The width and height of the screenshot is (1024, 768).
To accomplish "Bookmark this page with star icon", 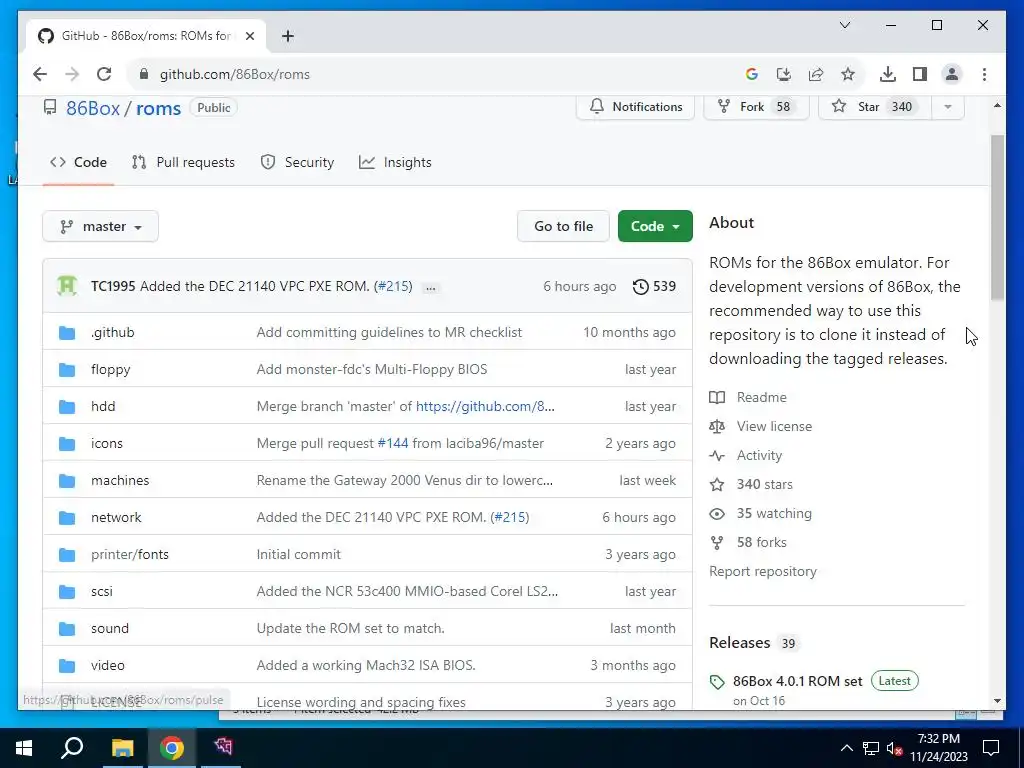I will pyautogui.click(x=848, y=74).
